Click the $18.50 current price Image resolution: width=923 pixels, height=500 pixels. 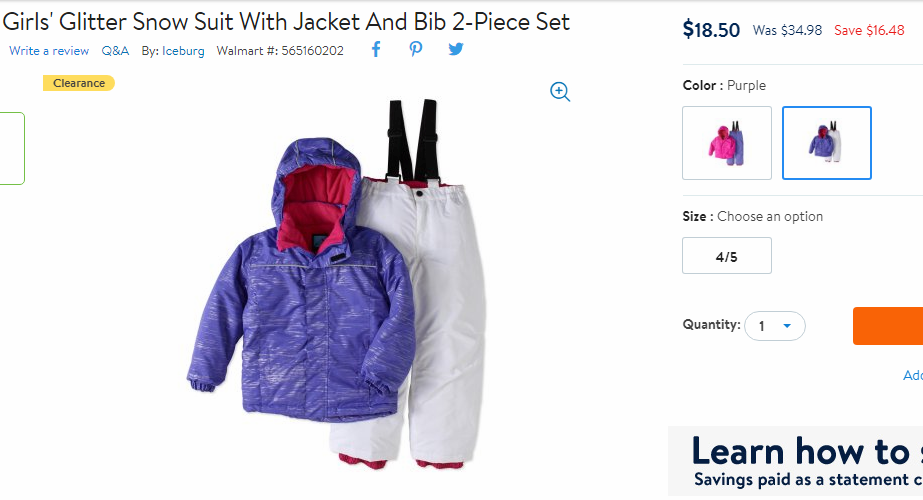(711, 29)
